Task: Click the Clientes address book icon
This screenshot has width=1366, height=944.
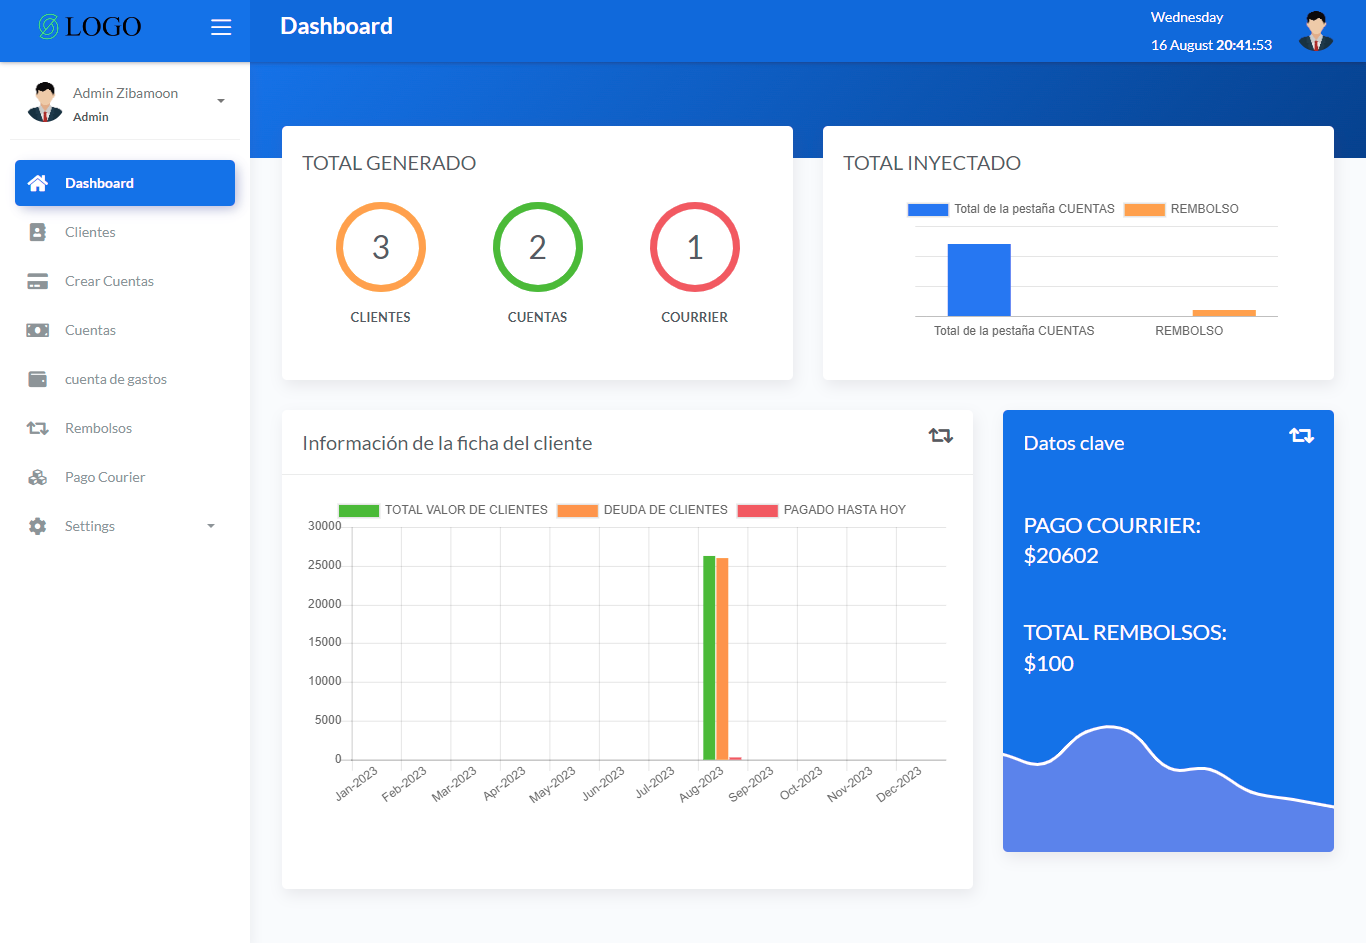Action: point(38,232)
